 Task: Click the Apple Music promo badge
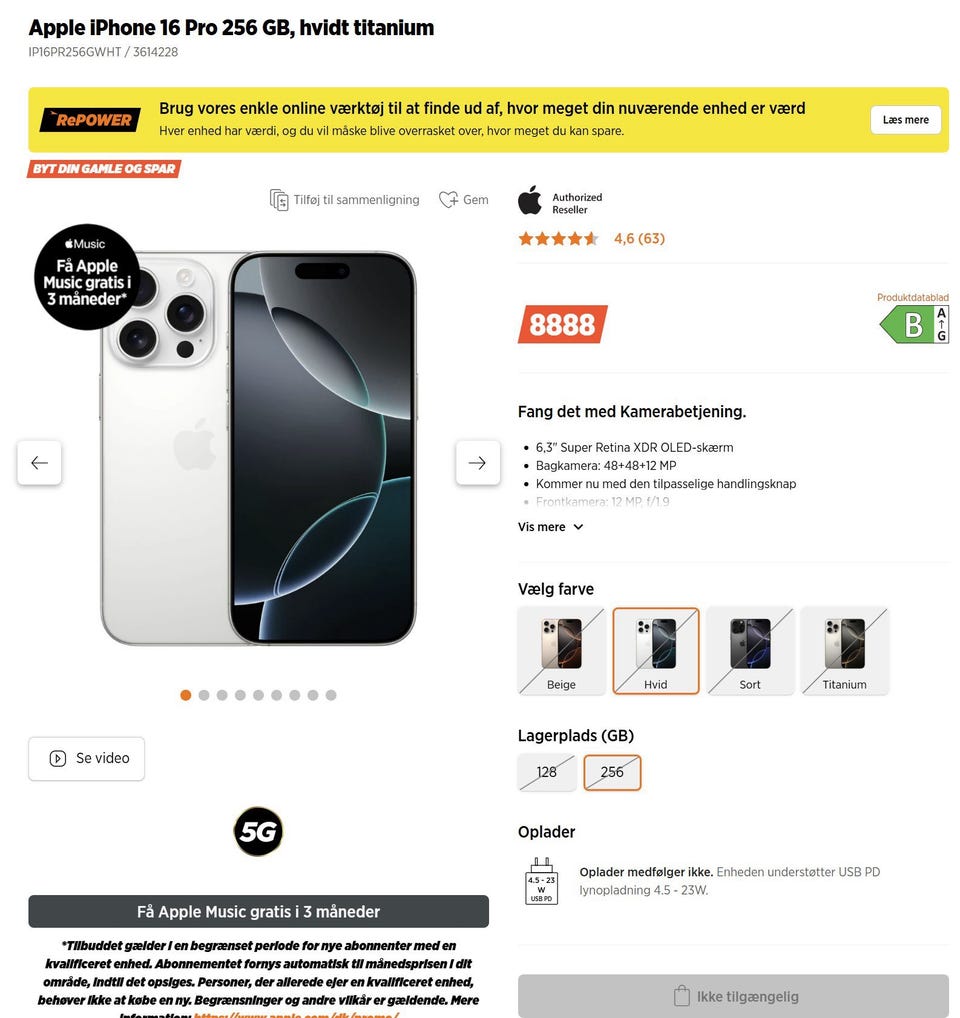click(87, 277)
